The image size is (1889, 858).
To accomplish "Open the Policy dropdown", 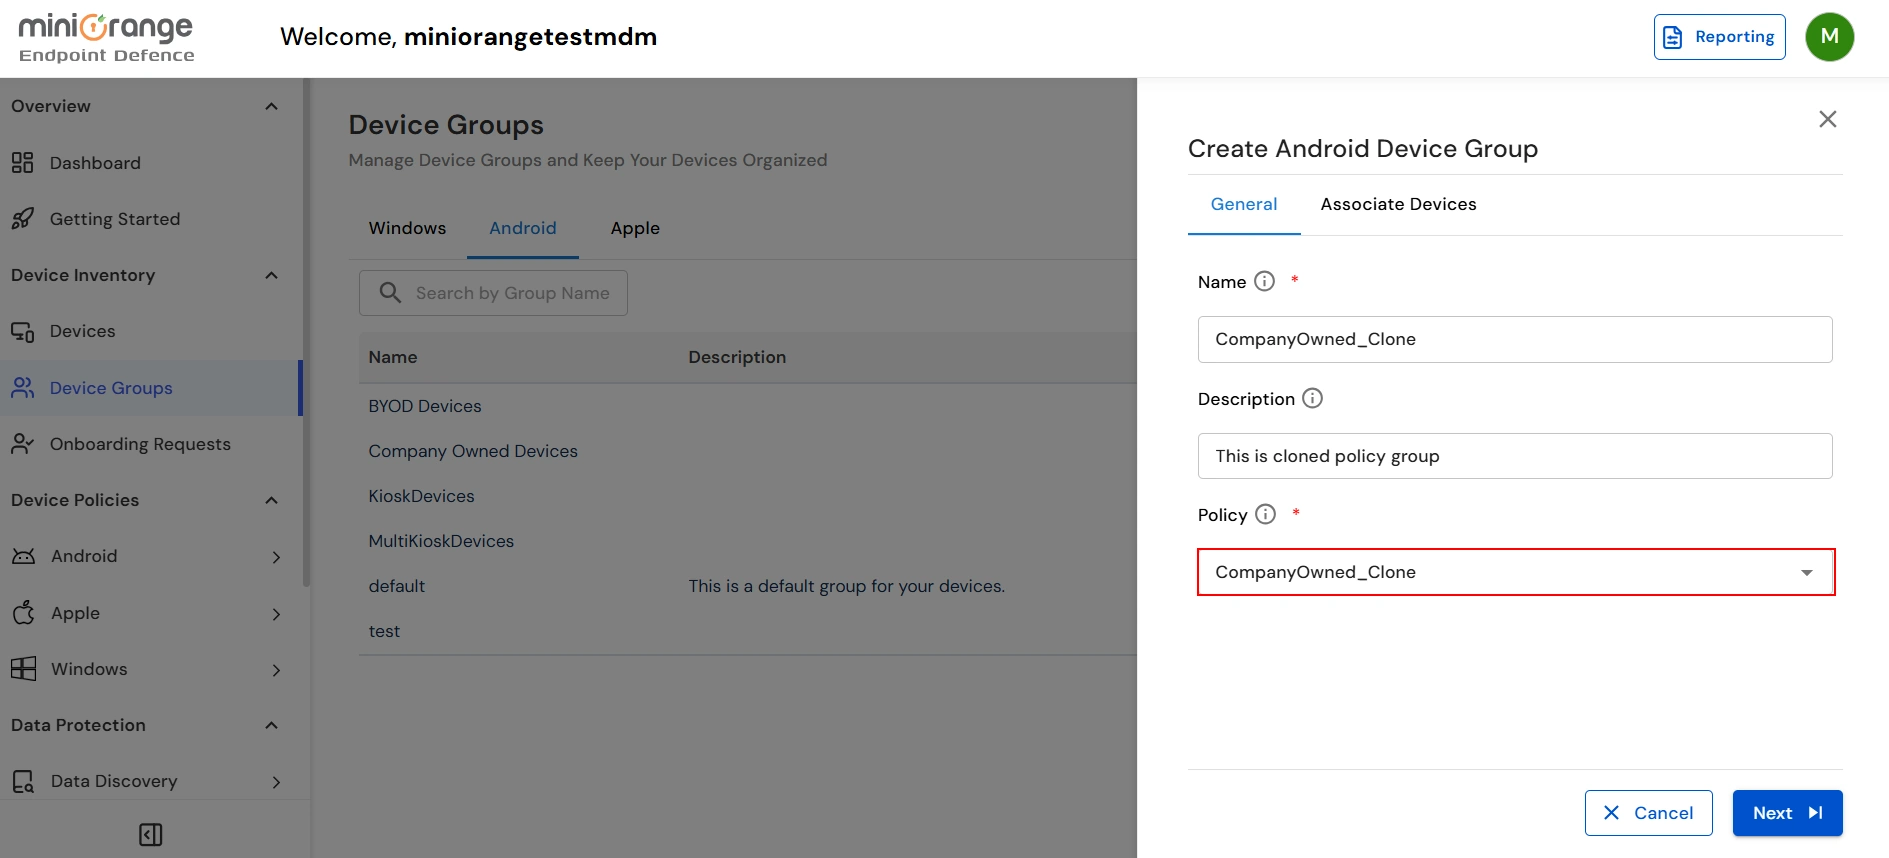I will pyautogui.click(x=1516, y=572).
